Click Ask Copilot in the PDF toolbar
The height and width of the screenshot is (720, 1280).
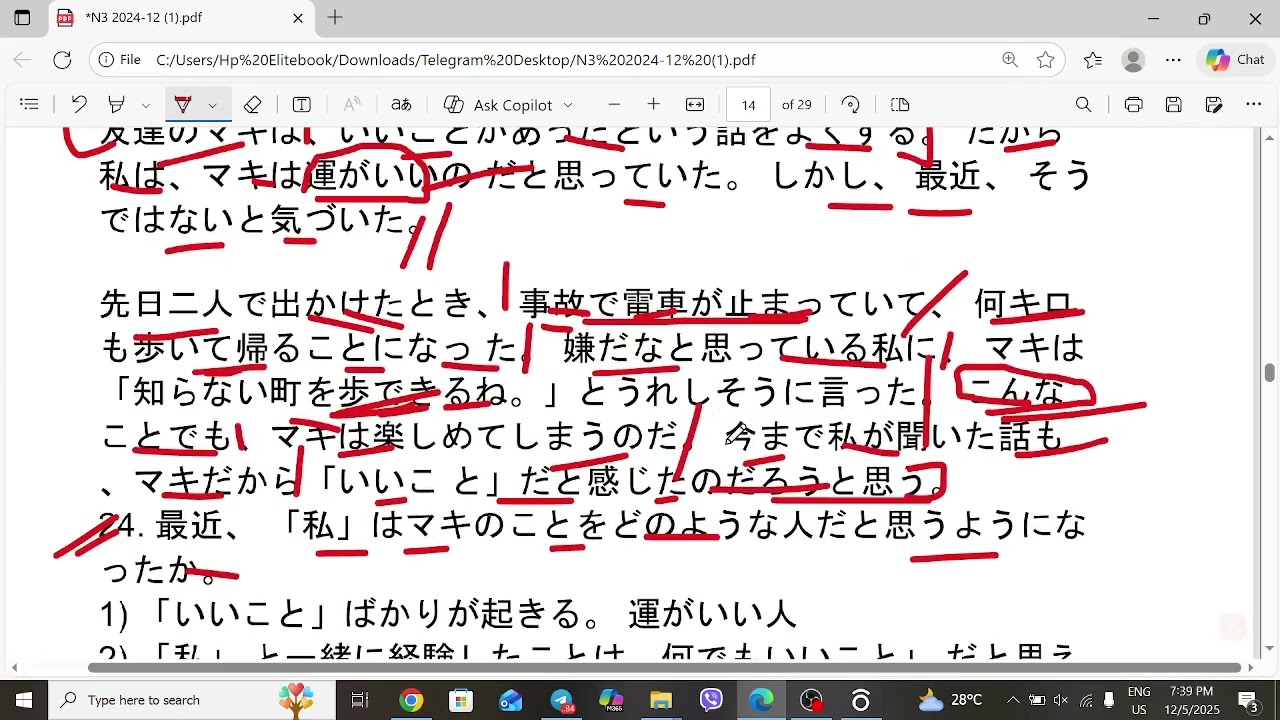point(498,105)
